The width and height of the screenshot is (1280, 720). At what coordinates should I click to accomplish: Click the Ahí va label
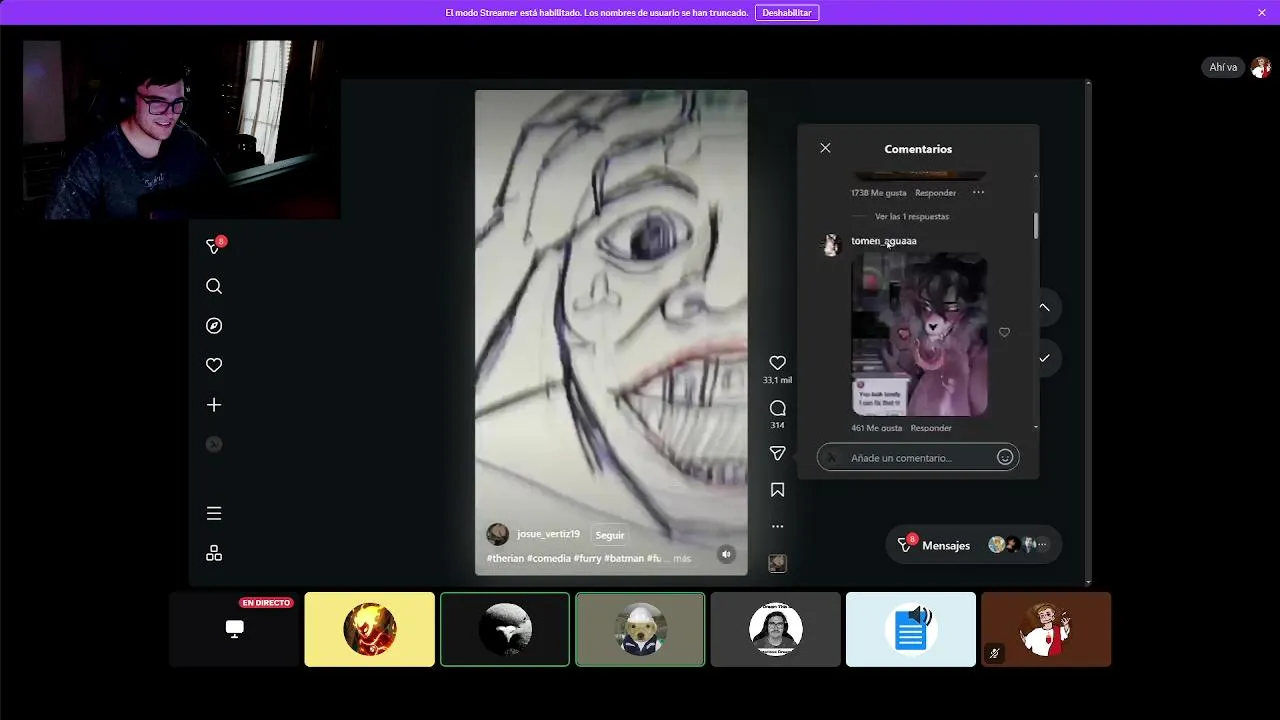click(1223, 67)
